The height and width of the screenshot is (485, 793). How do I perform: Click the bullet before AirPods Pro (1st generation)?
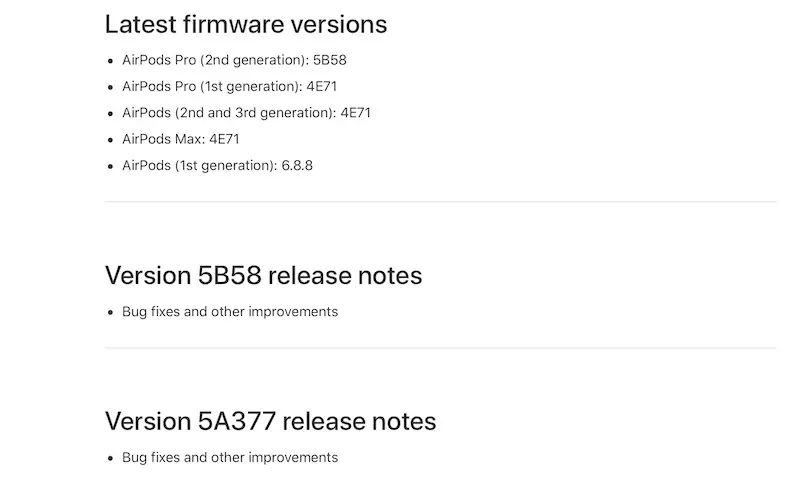110,87
